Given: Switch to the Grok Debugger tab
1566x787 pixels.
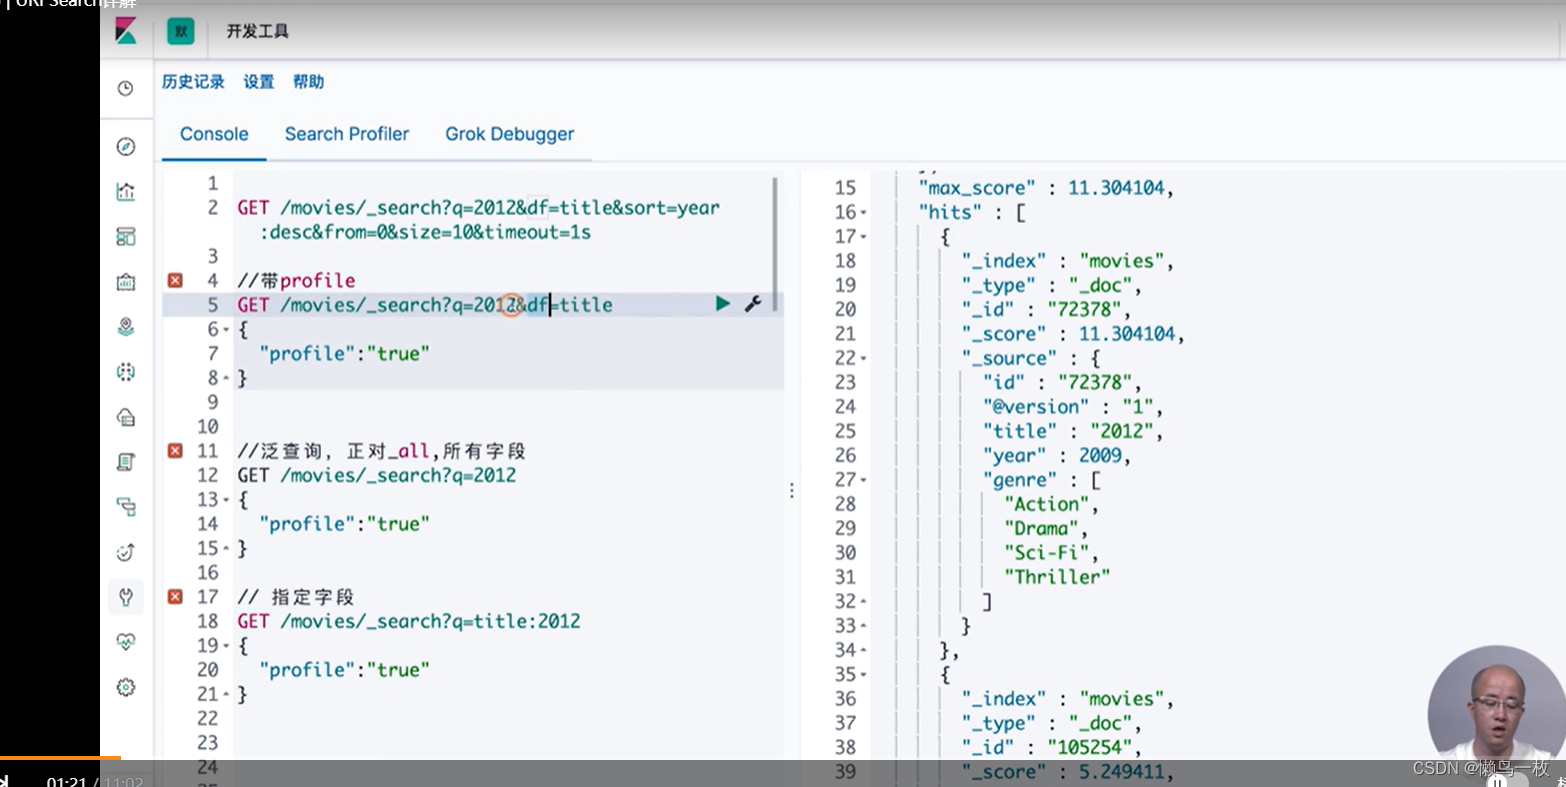Looking at the screenshot, I should 510,134.
